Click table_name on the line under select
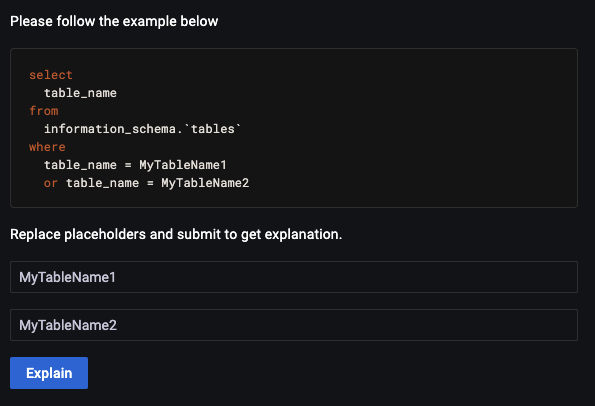This screenshot has height=406, width=595. [80, 93]
